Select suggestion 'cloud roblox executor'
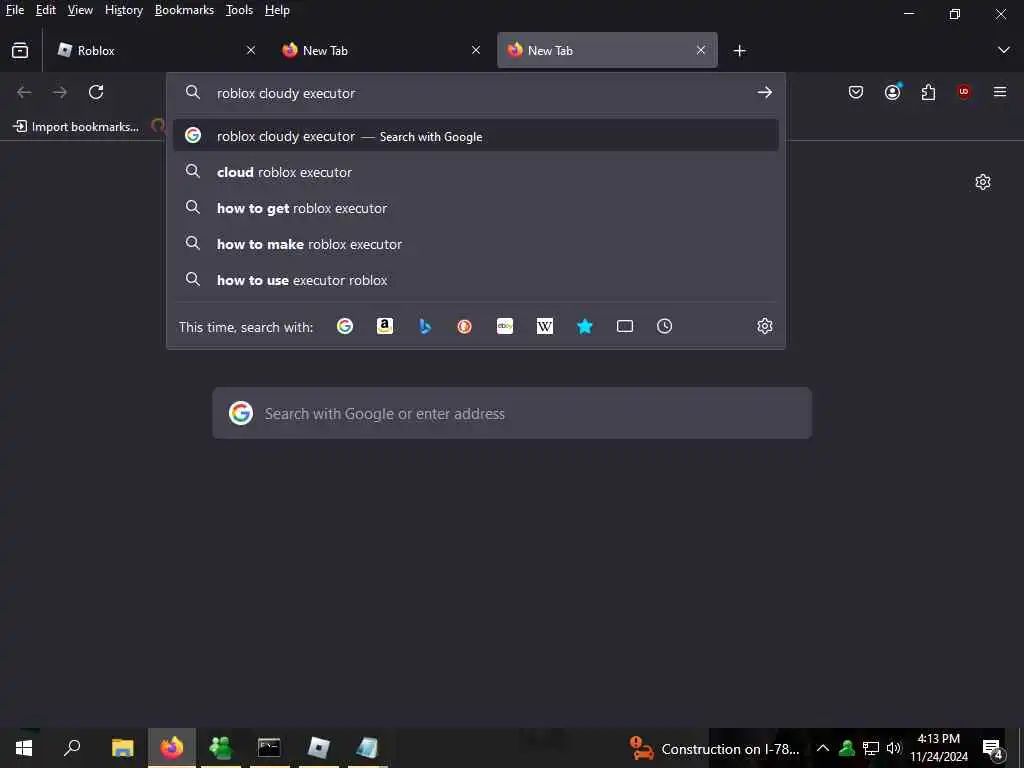Image resolution: width=1024 pixels, height=768 pixels. 475,172
